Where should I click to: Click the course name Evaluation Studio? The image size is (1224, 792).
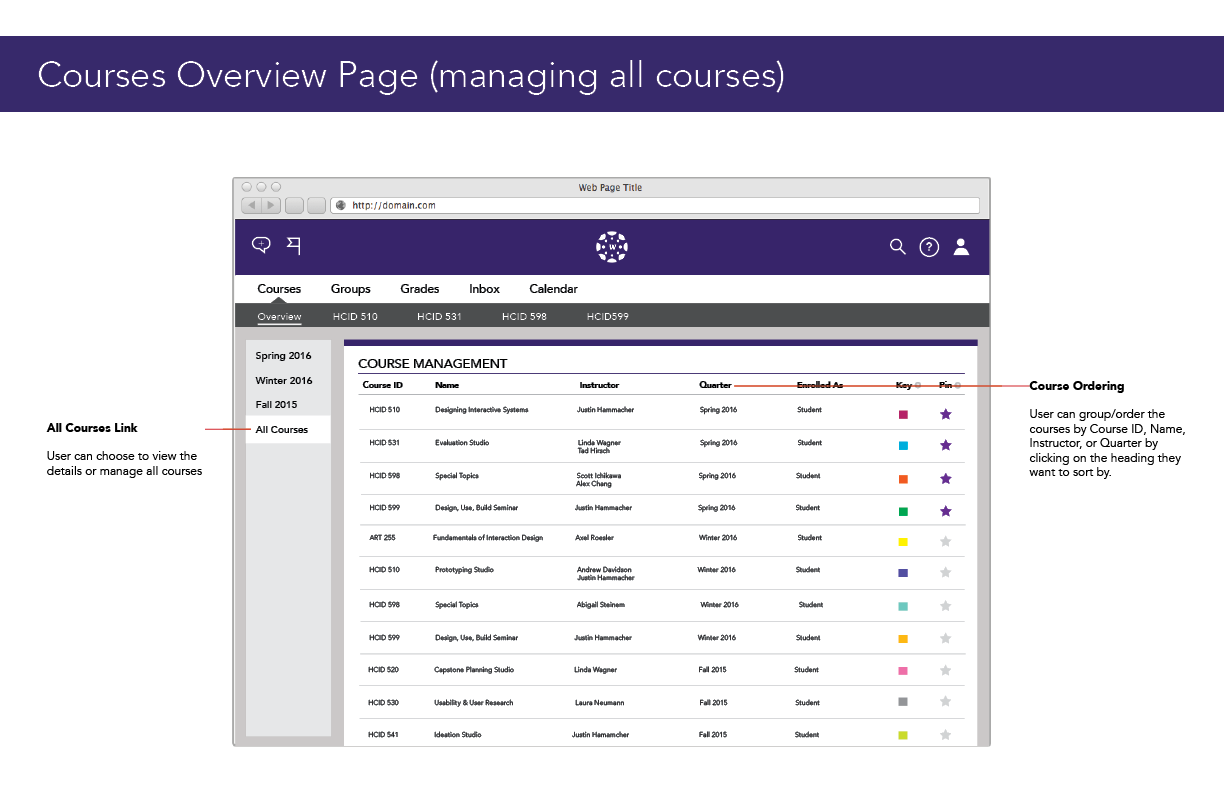point(462,443)
